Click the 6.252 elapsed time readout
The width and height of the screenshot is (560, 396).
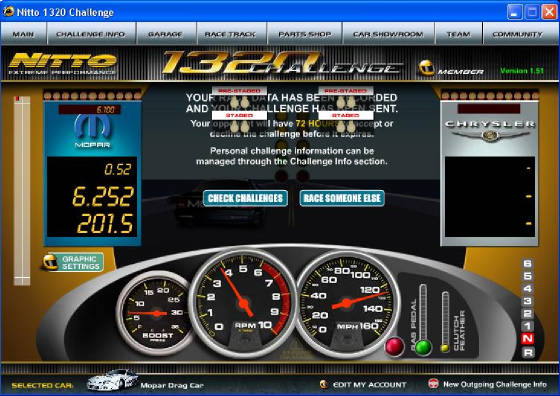[x=103, y=196]
